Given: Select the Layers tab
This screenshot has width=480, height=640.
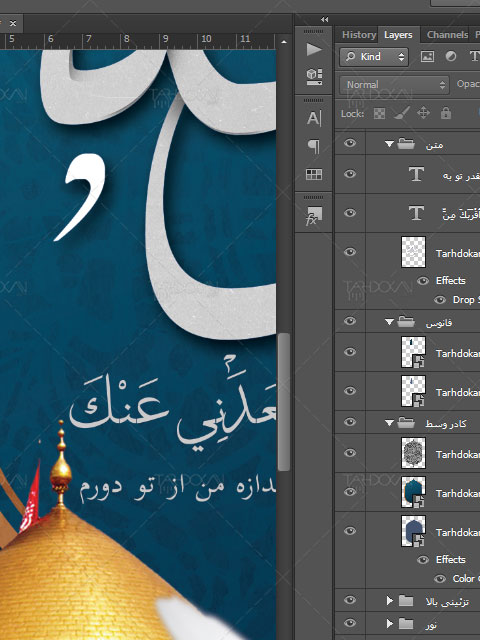Looking at the screenshot, I should click(x=398, y=35).
